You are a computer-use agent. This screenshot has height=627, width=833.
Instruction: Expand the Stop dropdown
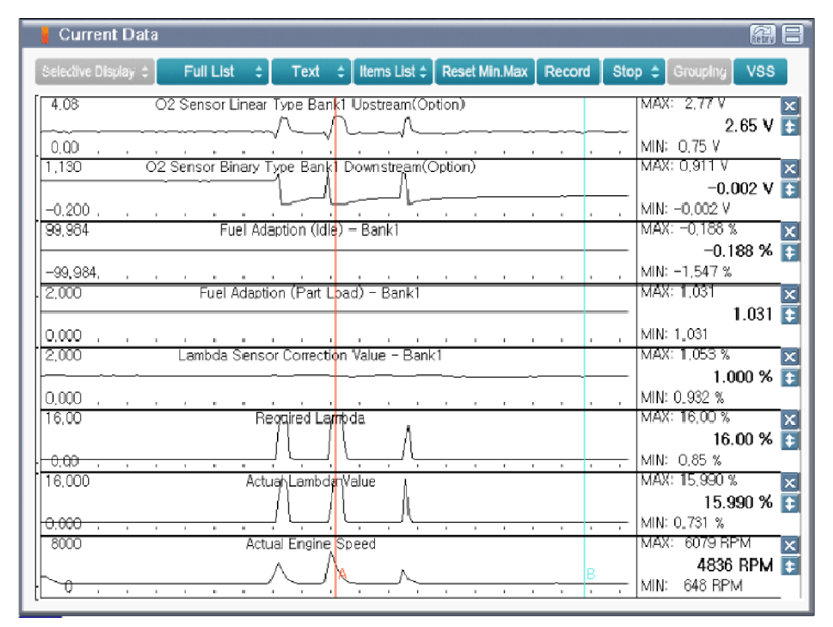point(634,72)
